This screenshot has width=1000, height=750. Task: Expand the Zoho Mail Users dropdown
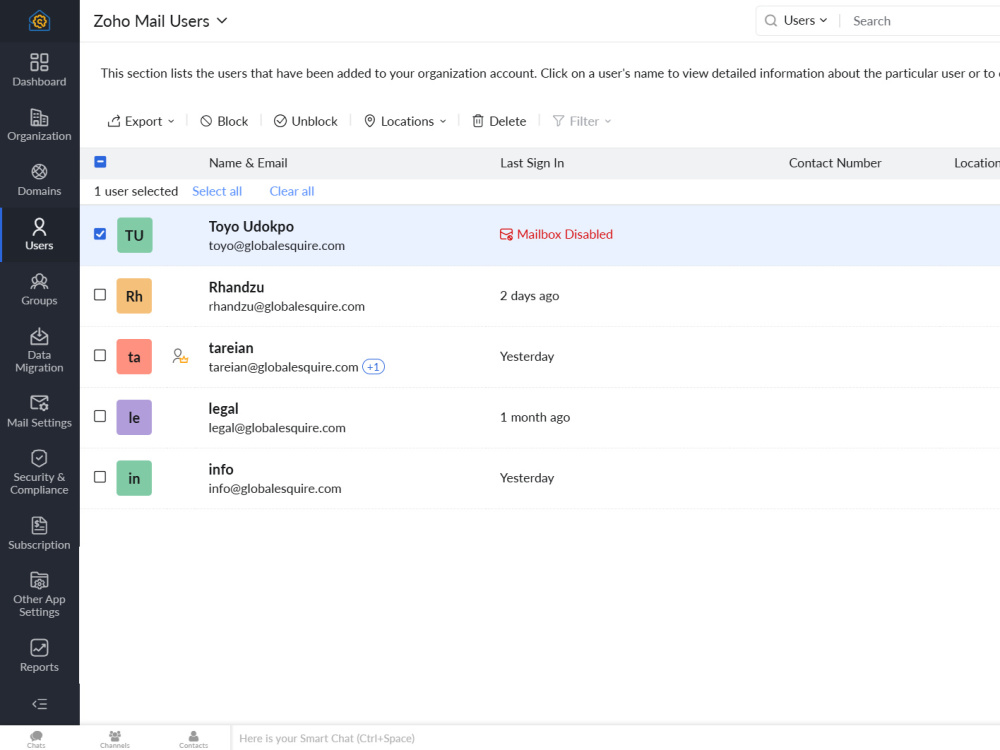[222, 21]
